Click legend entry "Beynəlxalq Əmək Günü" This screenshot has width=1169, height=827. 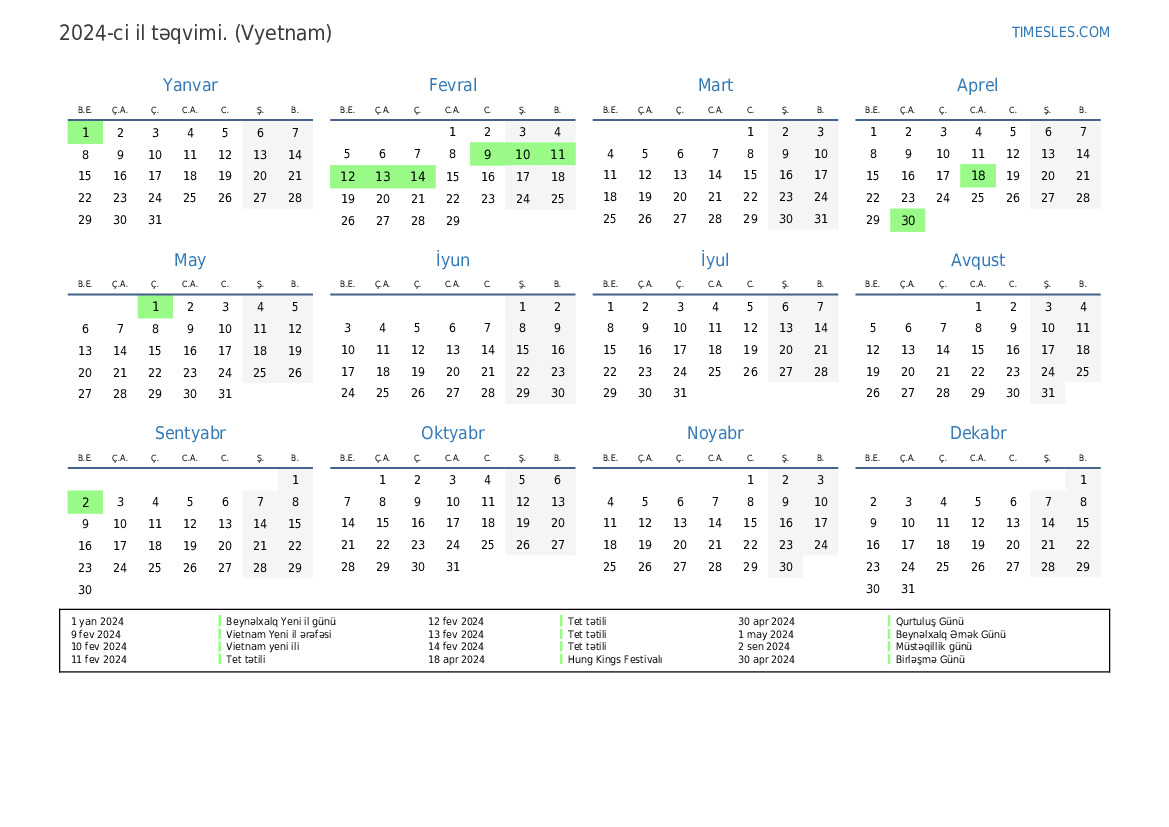click(x=951, y=634)
